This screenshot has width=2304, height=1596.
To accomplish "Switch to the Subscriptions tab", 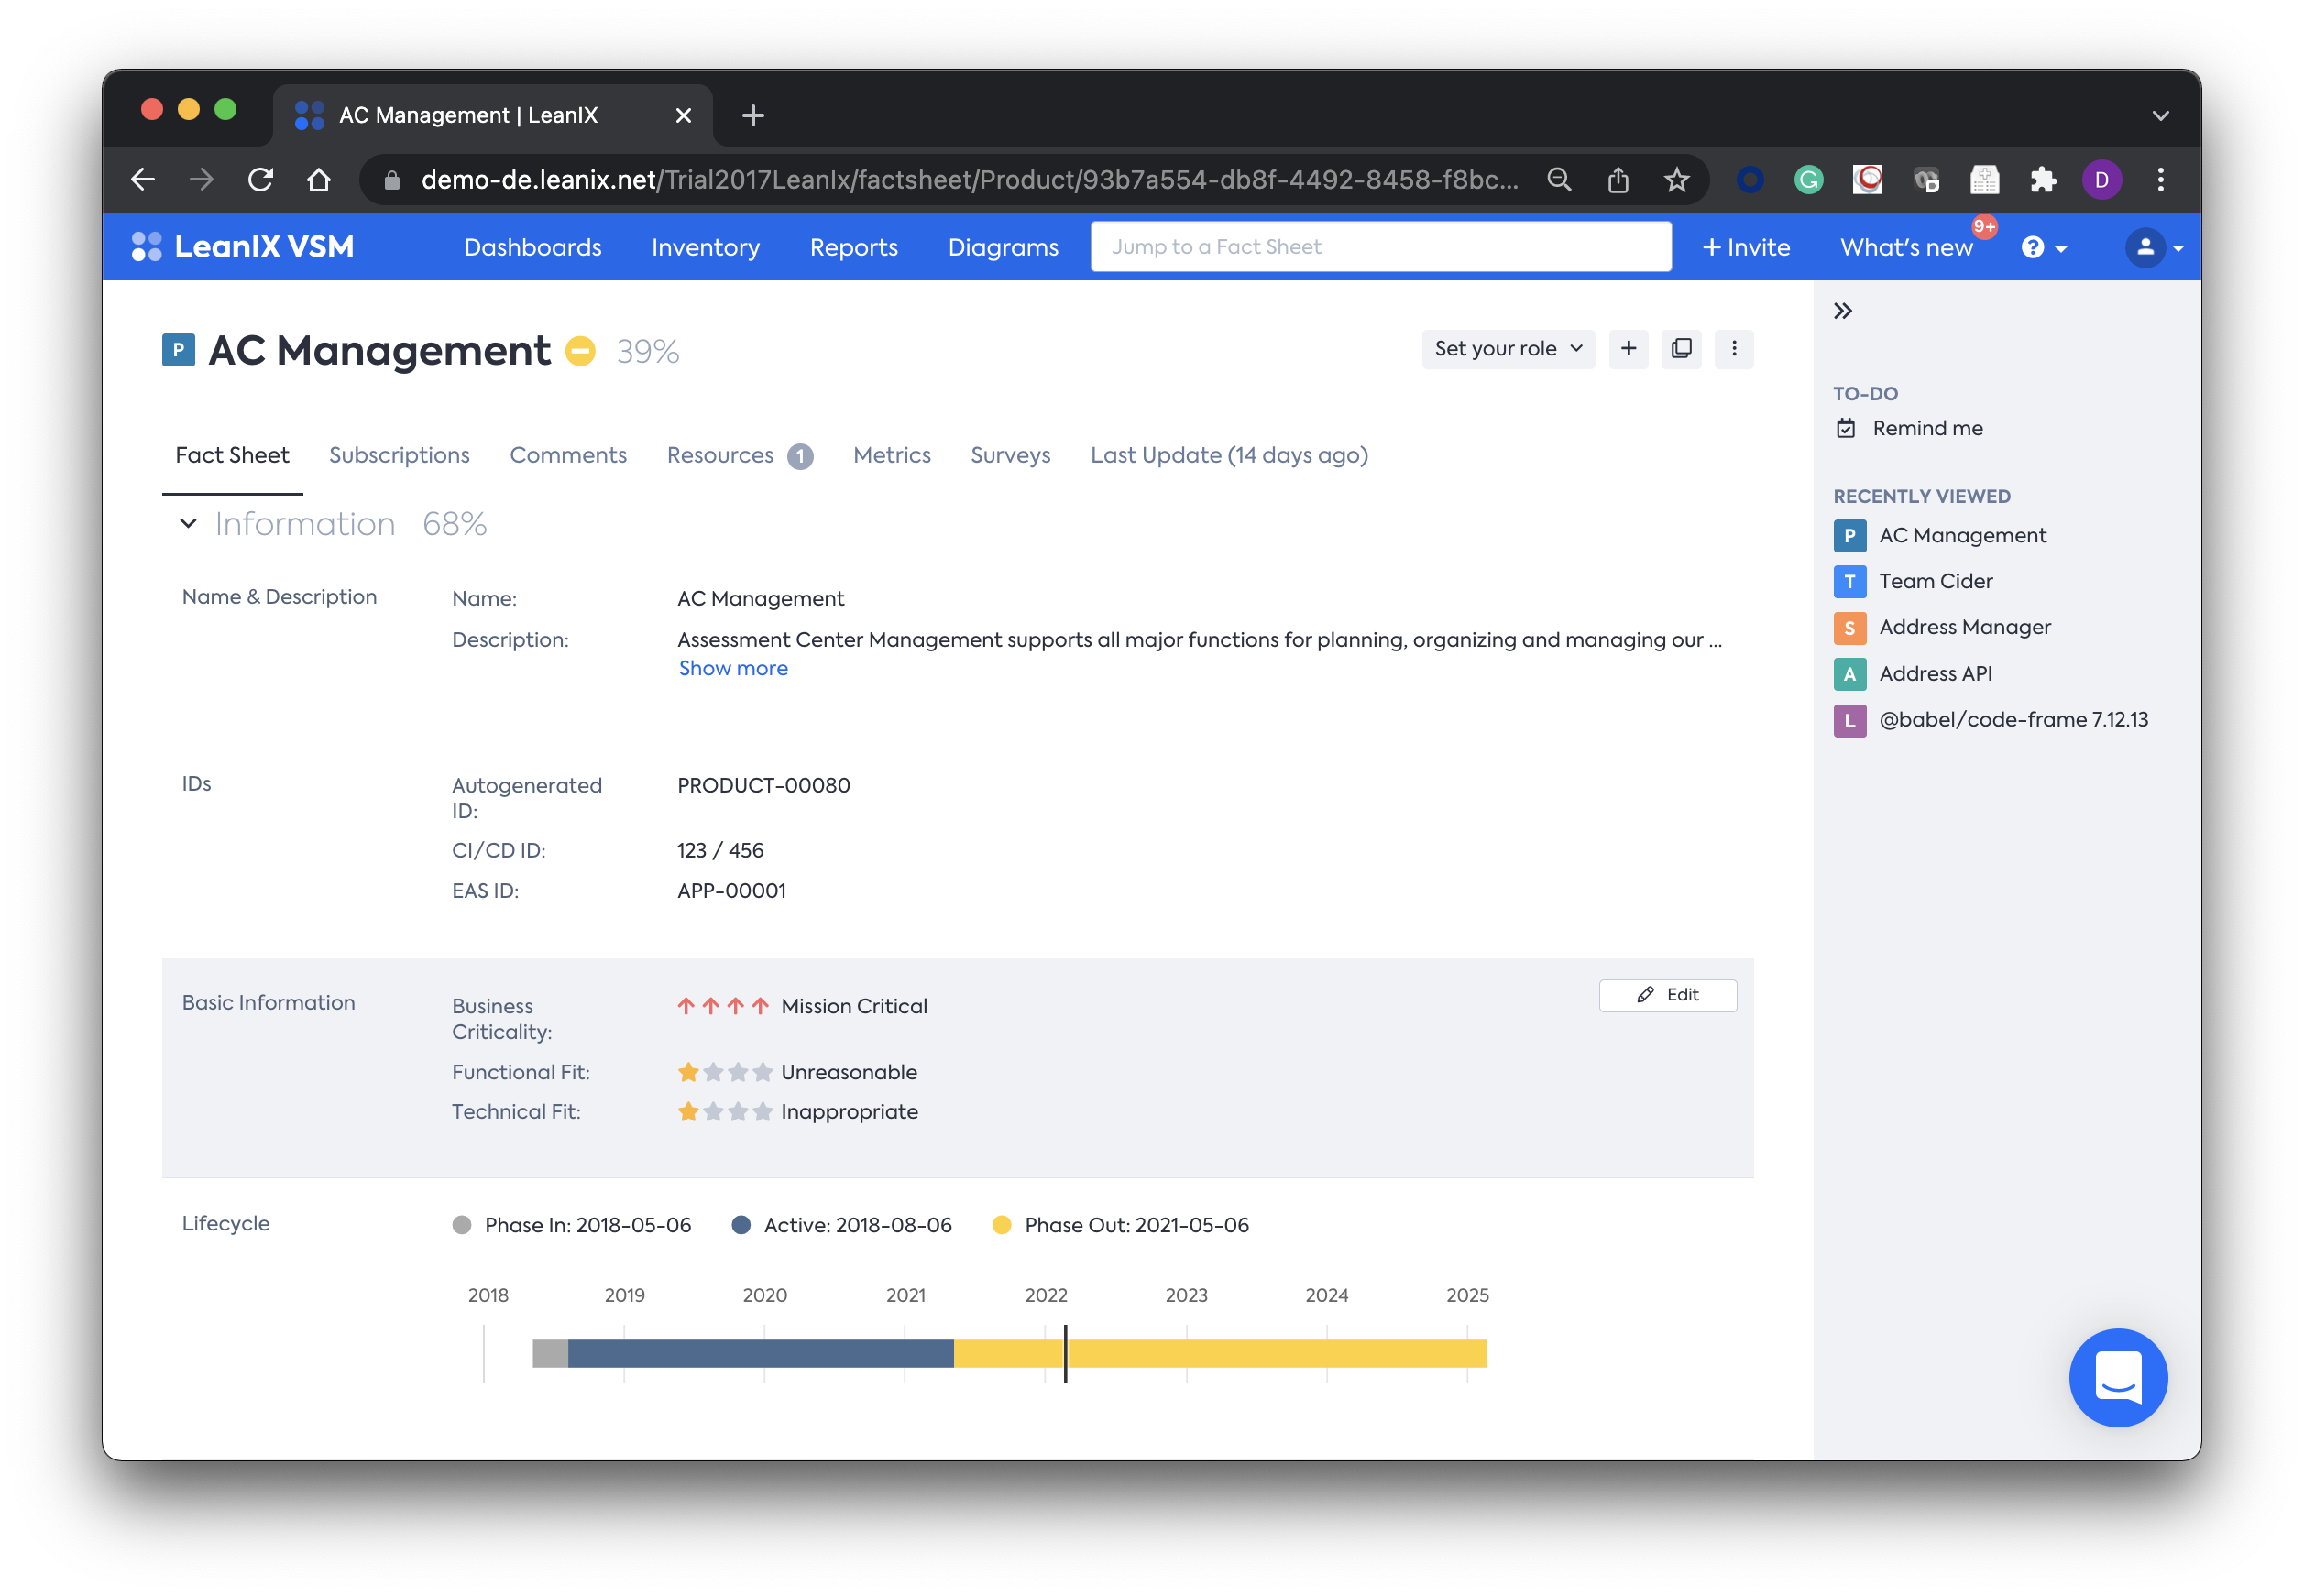I will pyautogui.click(x=399, y=455).
